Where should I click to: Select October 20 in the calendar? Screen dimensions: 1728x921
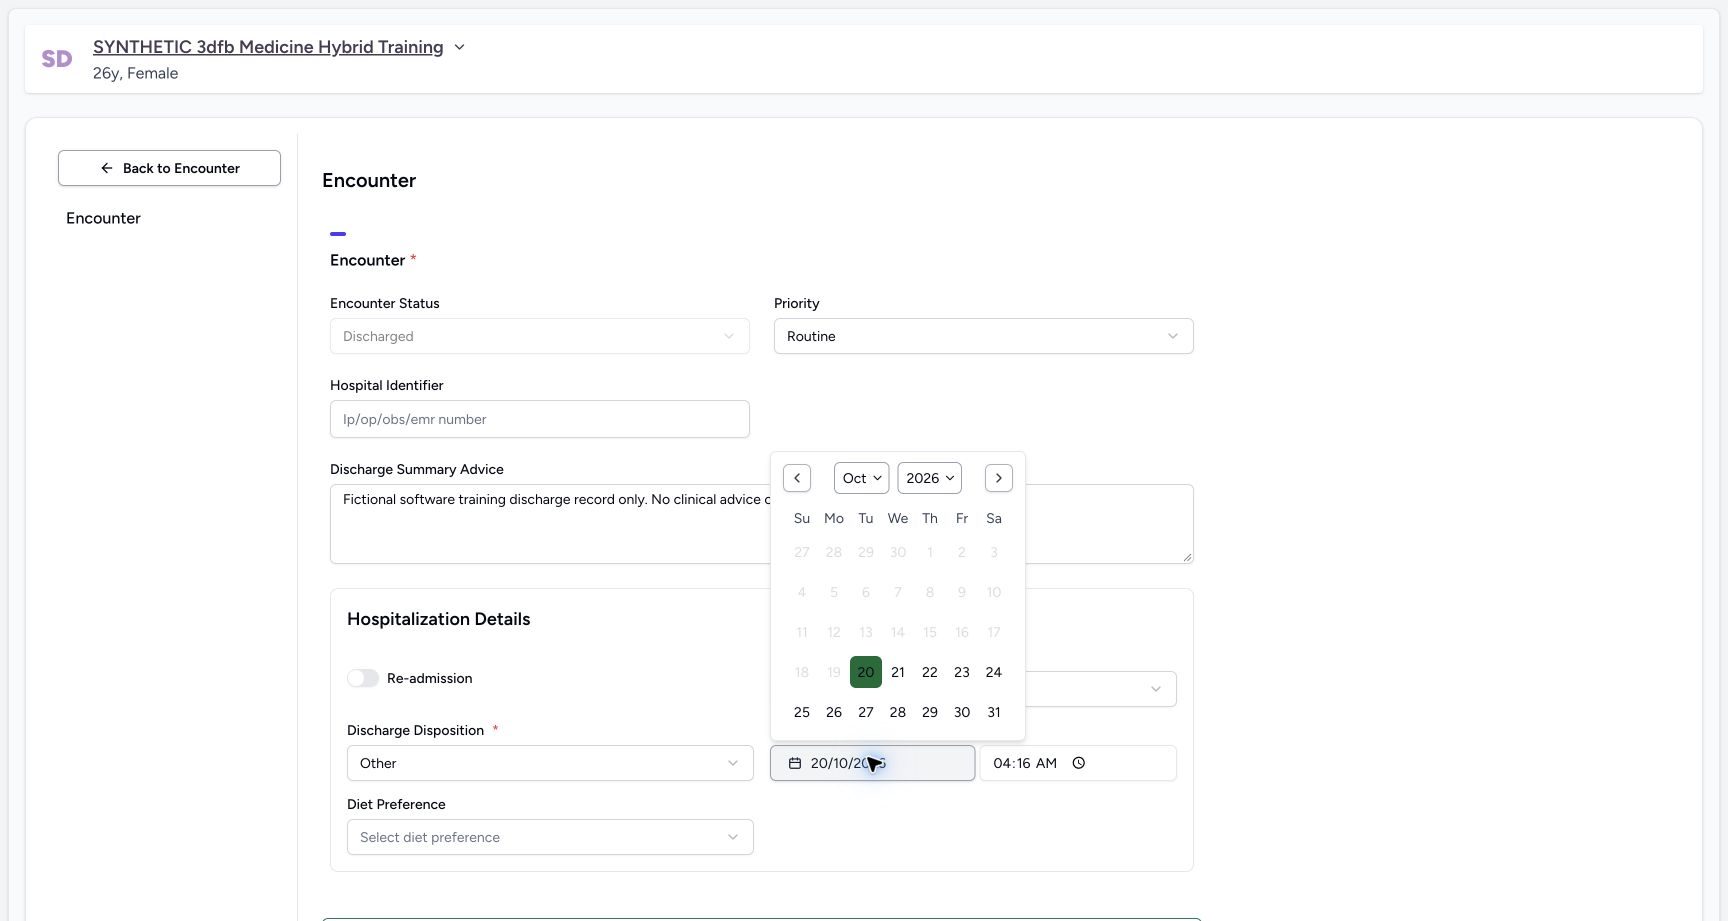click(866, 672)
